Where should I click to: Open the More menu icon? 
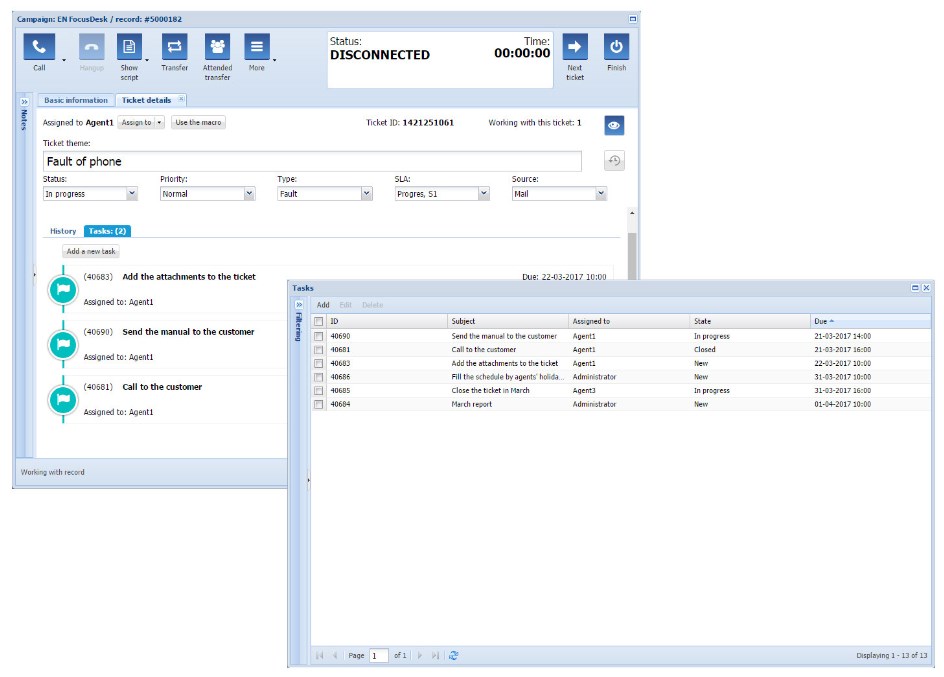click(257, 47)
